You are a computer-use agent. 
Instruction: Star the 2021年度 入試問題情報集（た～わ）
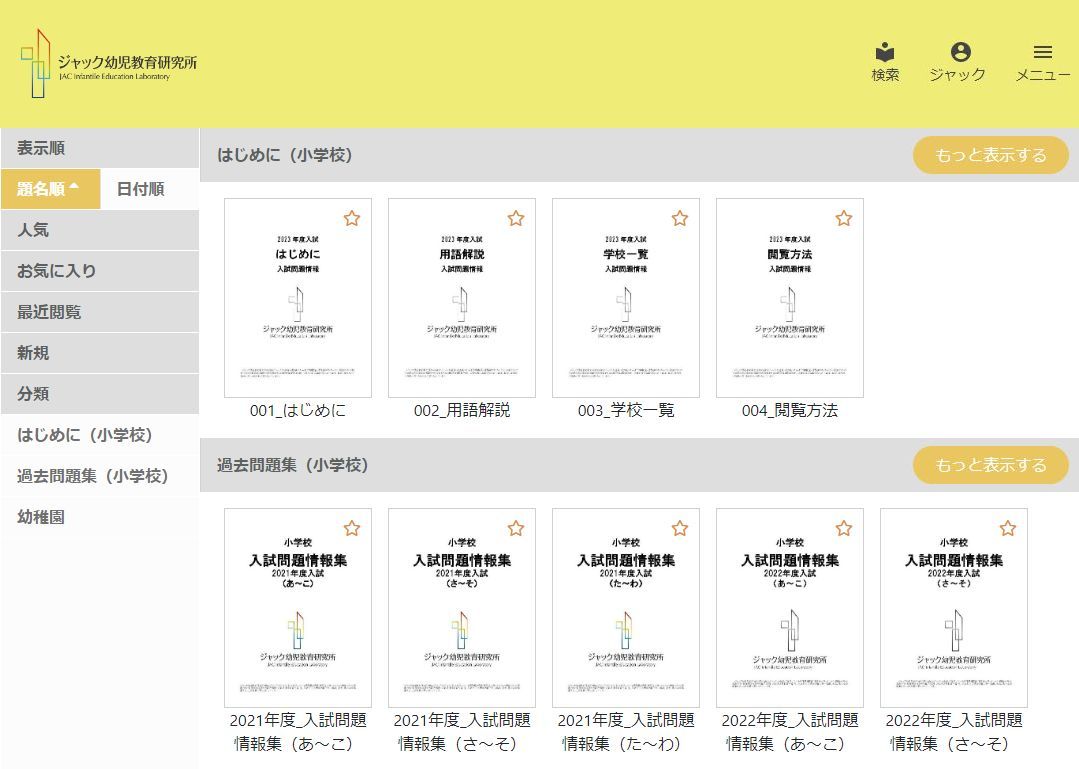coord(680,528)
